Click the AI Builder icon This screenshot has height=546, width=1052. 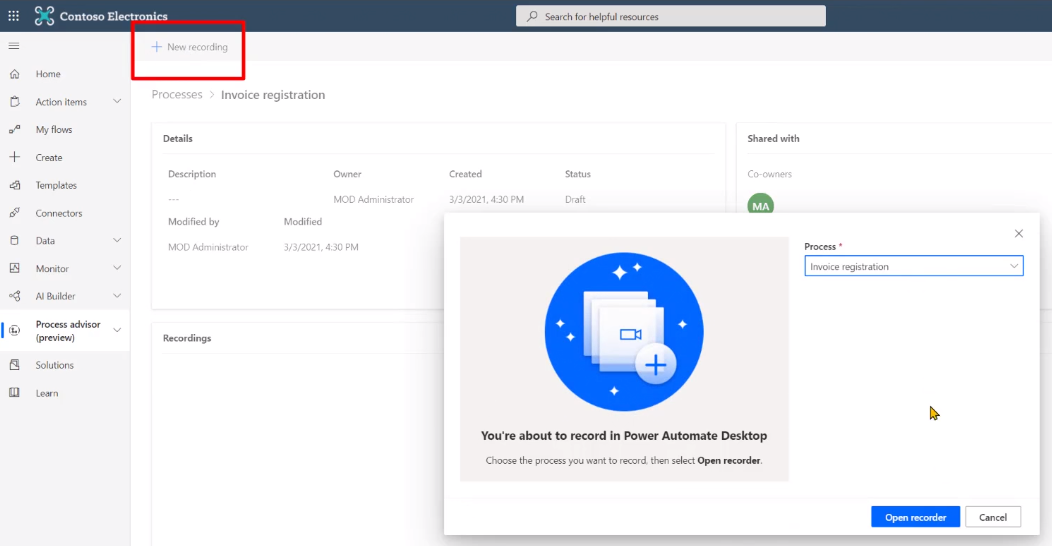pyautogui.click(x=15, y=296)
